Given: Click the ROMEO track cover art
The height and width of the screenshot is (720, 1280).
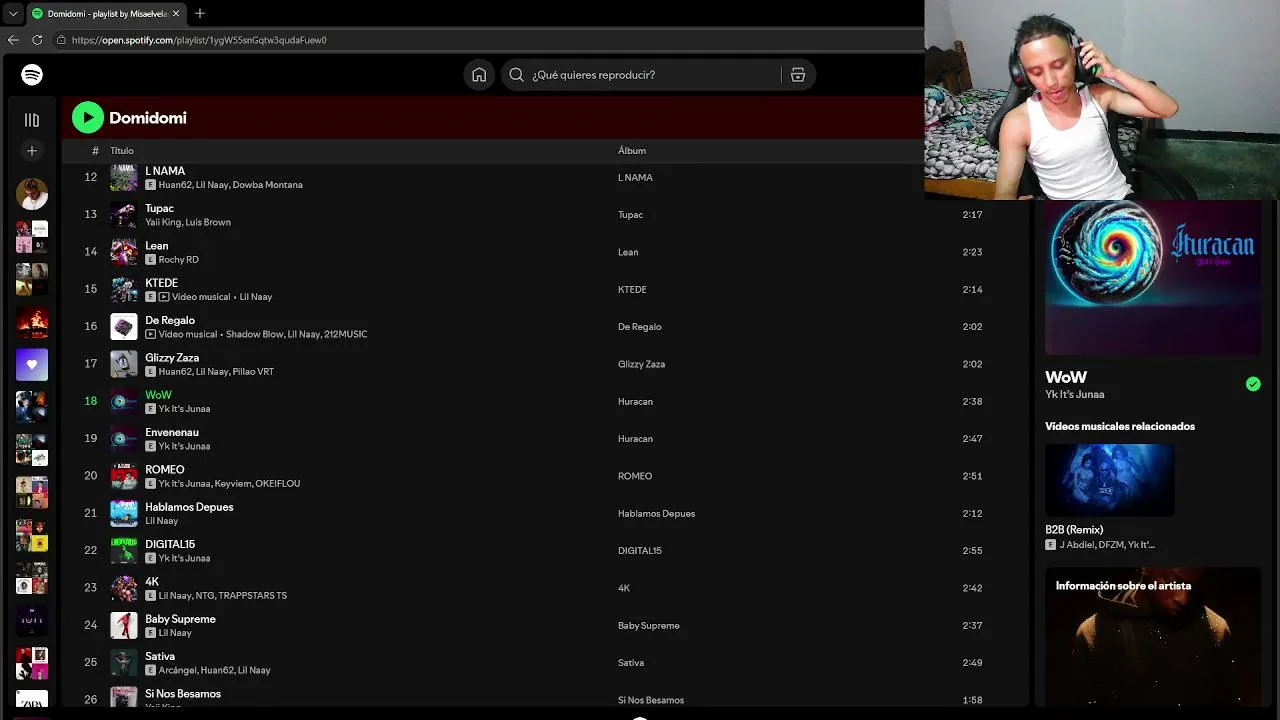Looking at the screenshot, I should pos(124,476).
